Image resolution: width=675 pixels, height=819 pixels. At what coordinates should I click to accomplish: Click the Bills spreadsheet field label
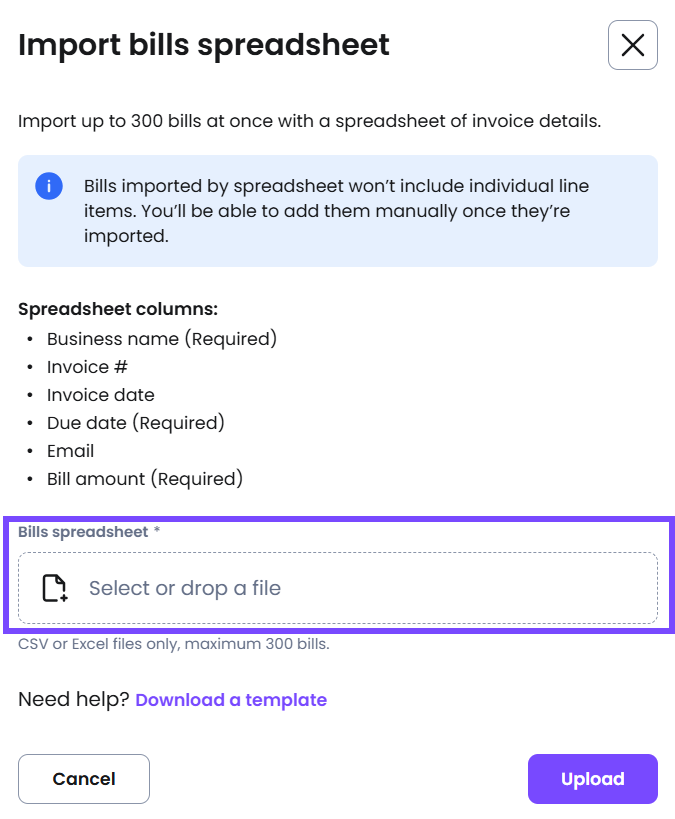(83, 532)
